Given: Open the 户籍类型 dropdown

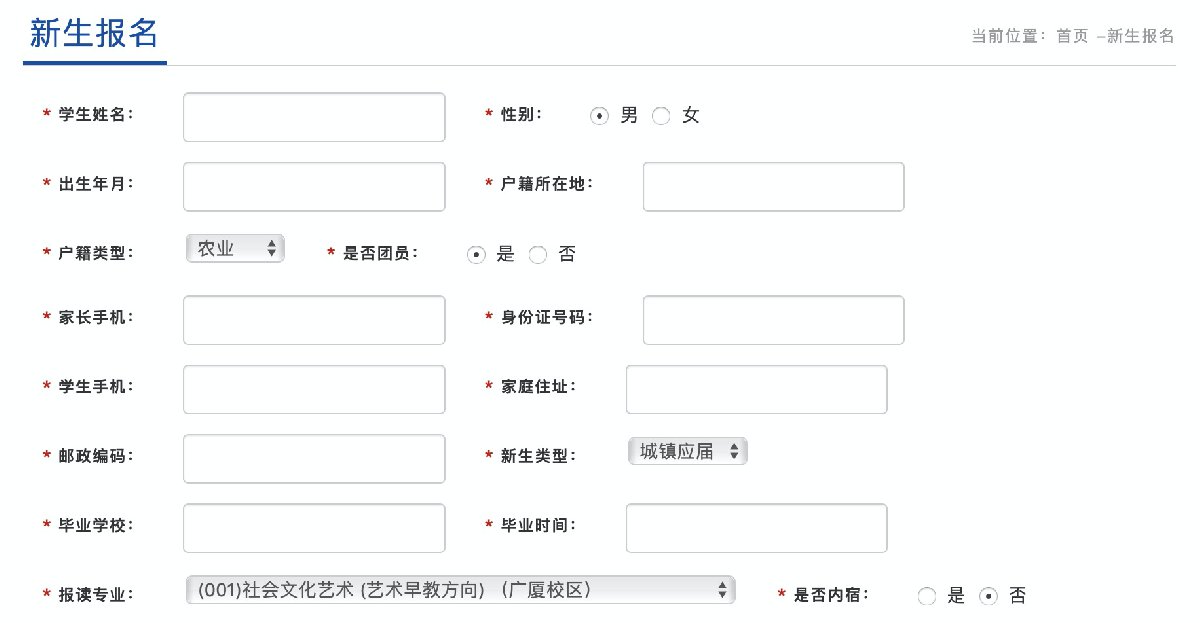Looking at the screenshot, I should tap(235, 249).
